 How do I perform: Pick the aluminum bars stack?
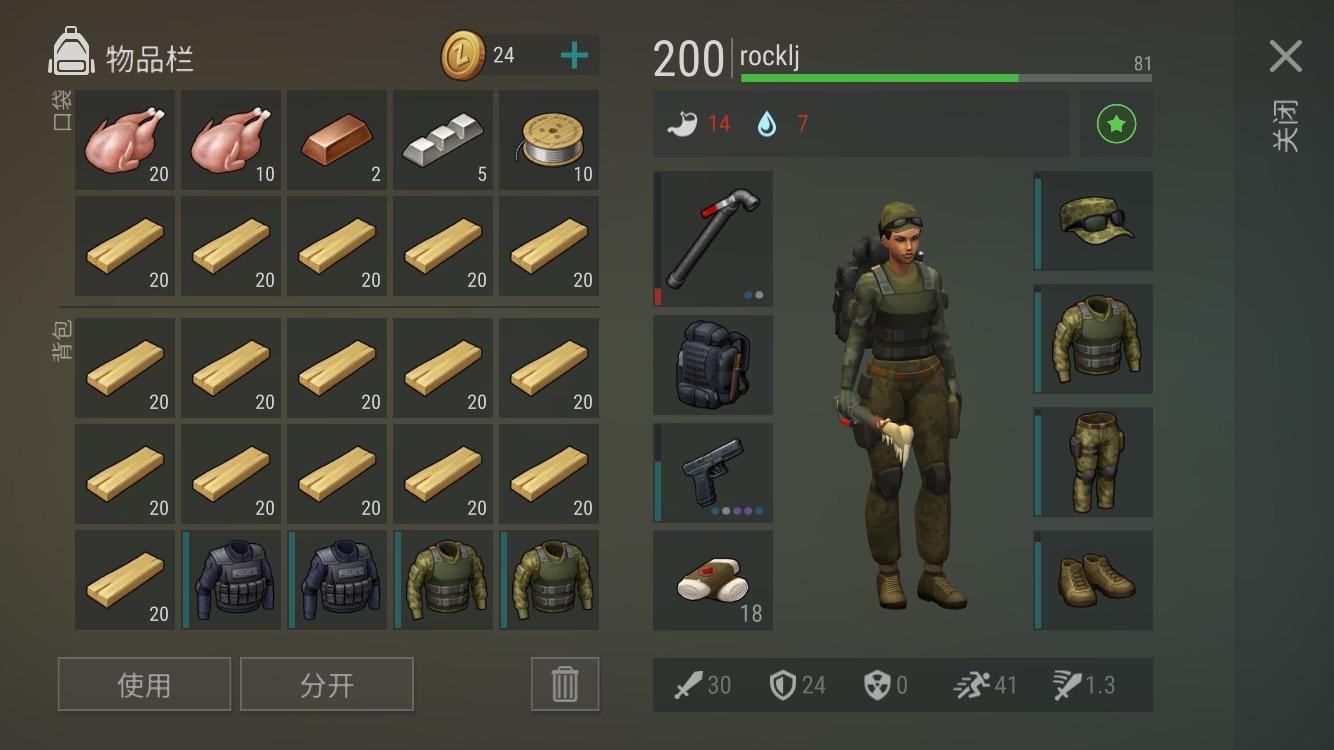pos(443,140)
